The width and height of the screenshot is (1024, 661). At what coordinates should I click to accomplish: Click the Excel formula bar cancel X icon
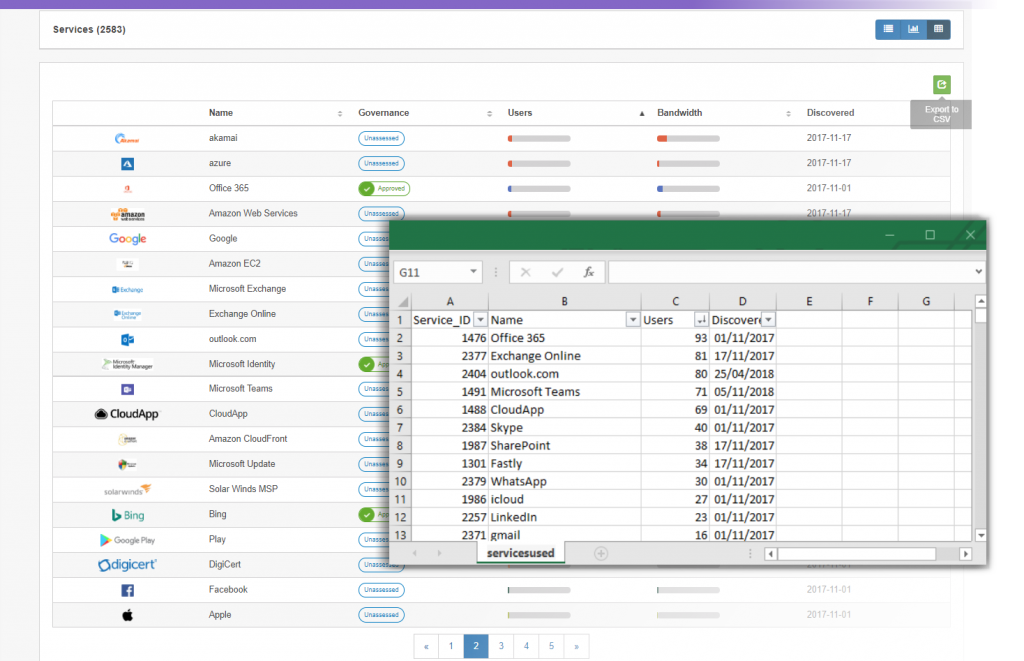526,272
